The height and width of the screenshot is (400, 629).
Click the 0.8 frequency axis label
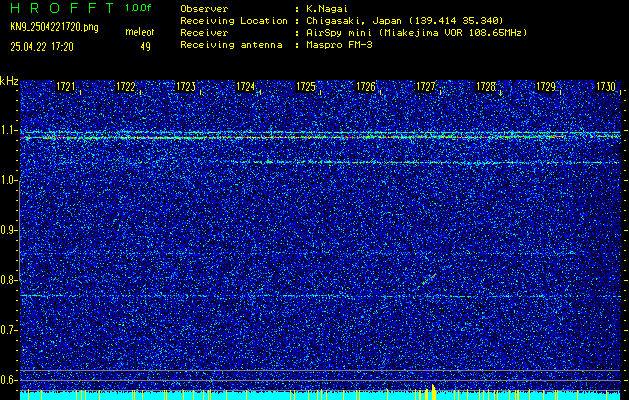coord(9,280)
